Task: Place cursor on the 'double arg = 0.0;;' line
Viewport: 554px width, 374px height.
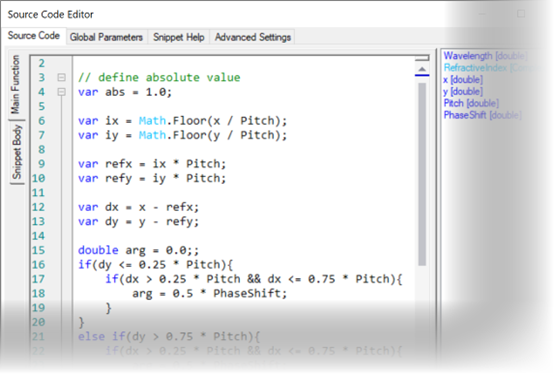Action: [x=138, y=250]
